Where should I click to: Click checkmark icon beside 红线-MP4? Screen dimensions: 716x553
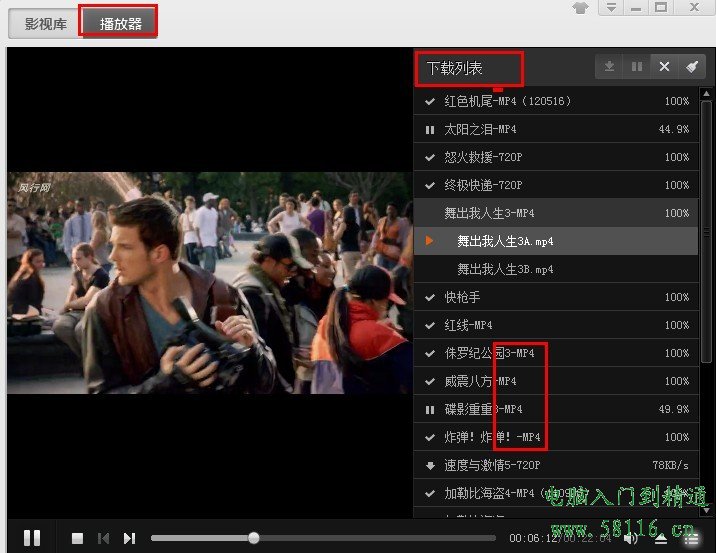click(430, 326)
